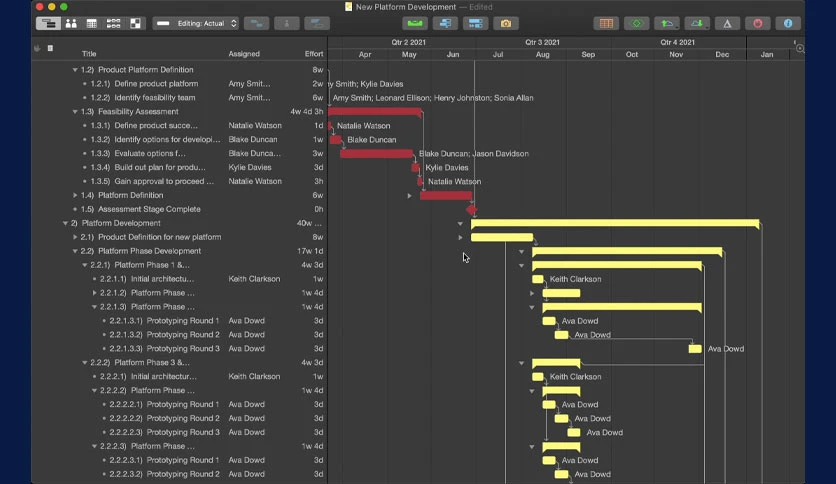836x484 pixels.
Task: Click Natalie Watson assigned cell for 1.3.1
Action: [255, 126]
